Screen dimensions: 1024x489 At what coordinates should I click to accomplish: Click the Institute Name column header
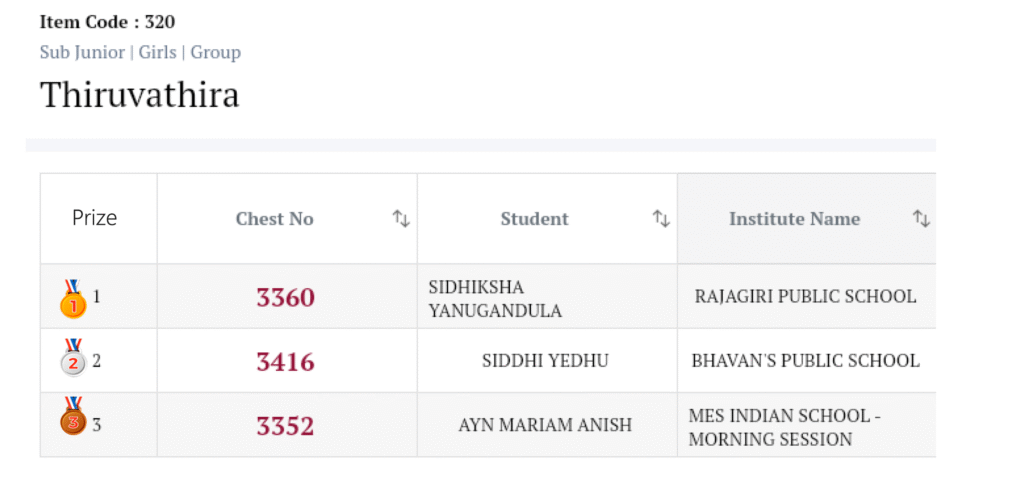coord(794,218)
